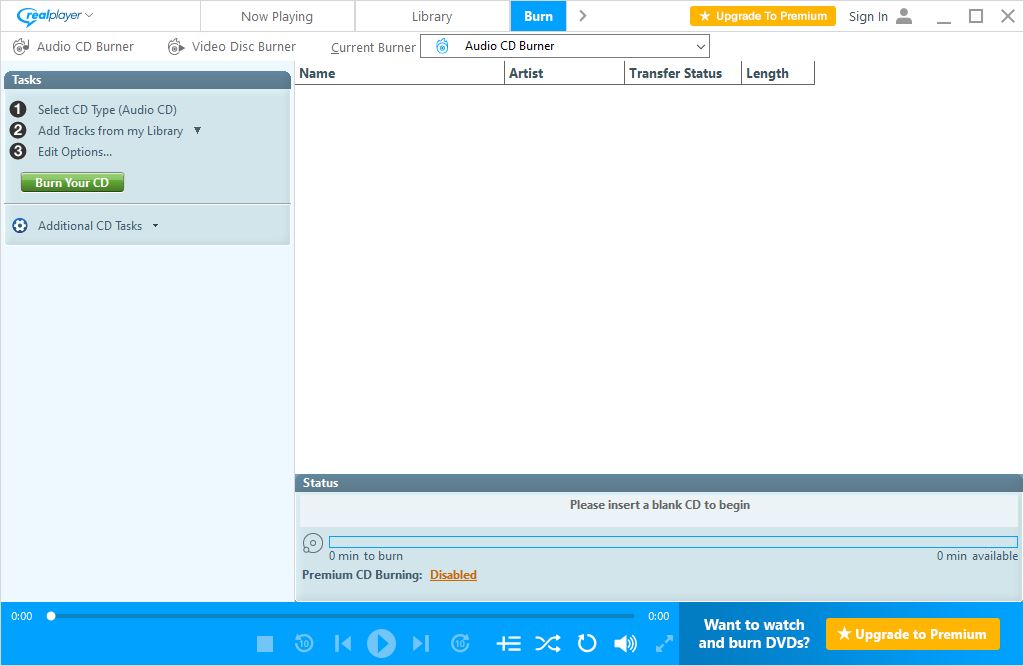1024x666 pixels.
Task: Open the RealPlayer logo menu
Action: pos(55,16)
